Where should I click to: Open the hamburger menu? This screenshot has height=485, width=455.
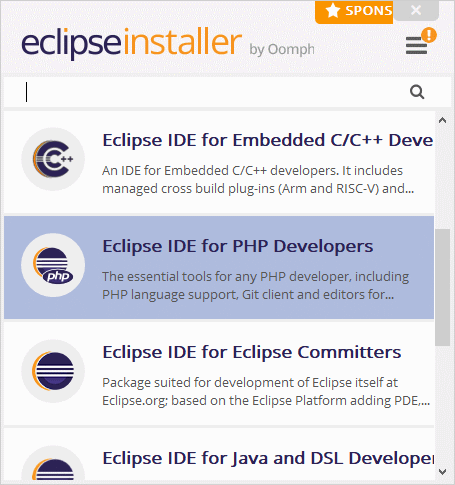coord(416,46)
